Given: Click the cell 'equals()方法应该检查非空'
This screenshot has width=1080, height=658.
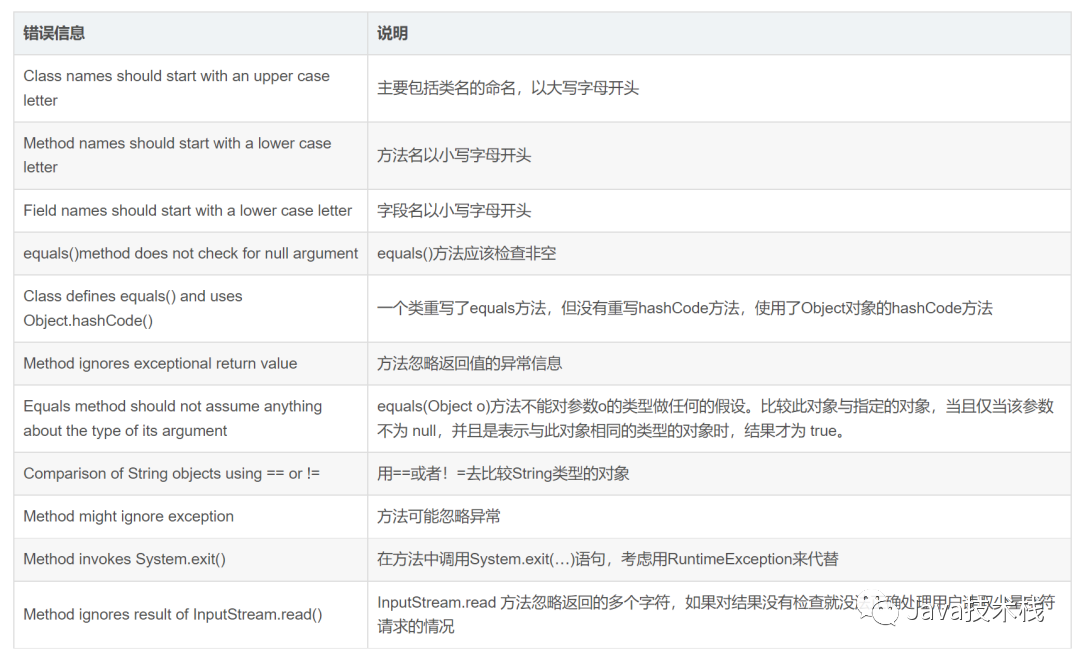Looking at the screenshot, I should point(719,254).
